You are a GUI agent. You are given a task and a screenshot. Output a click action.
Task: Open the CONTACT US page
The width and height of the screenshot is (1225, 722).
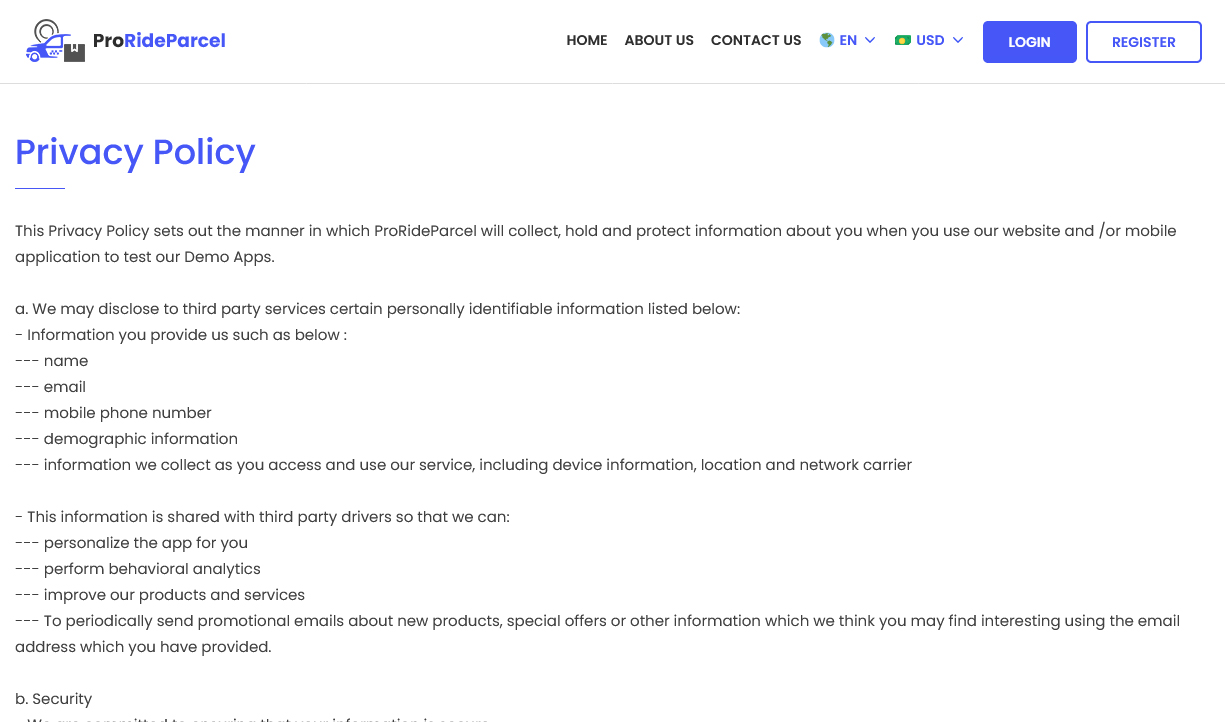coord(756,40)
